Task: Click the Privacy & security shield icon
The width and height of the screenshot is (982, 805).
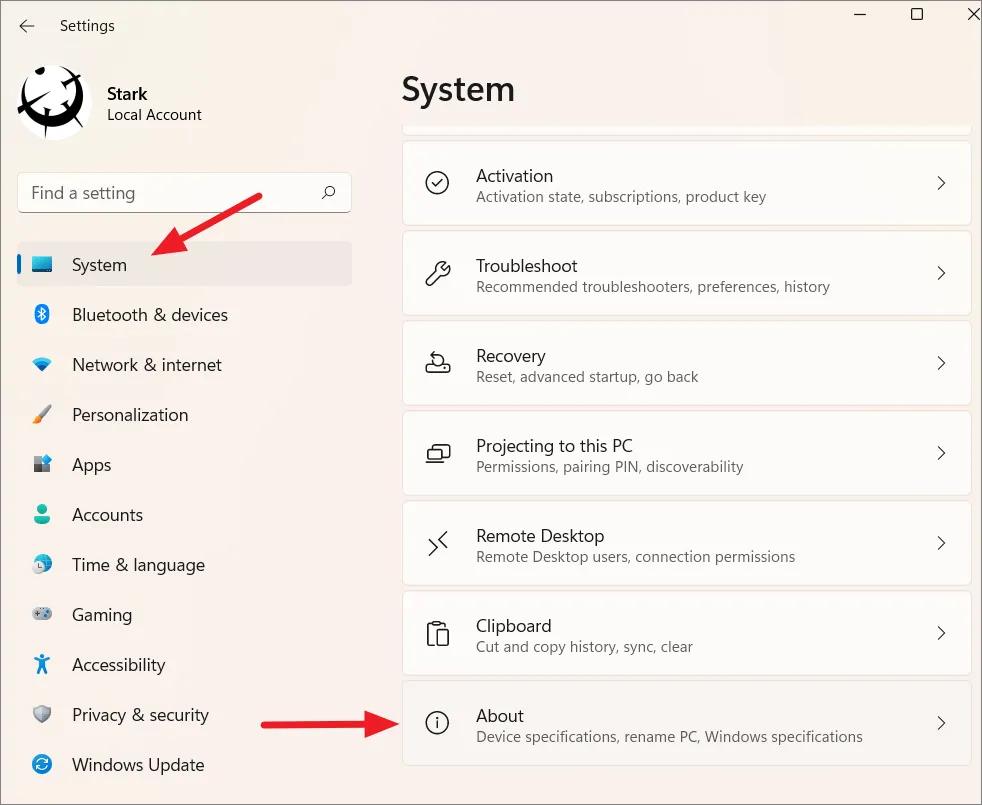Action: pos(42,714)
